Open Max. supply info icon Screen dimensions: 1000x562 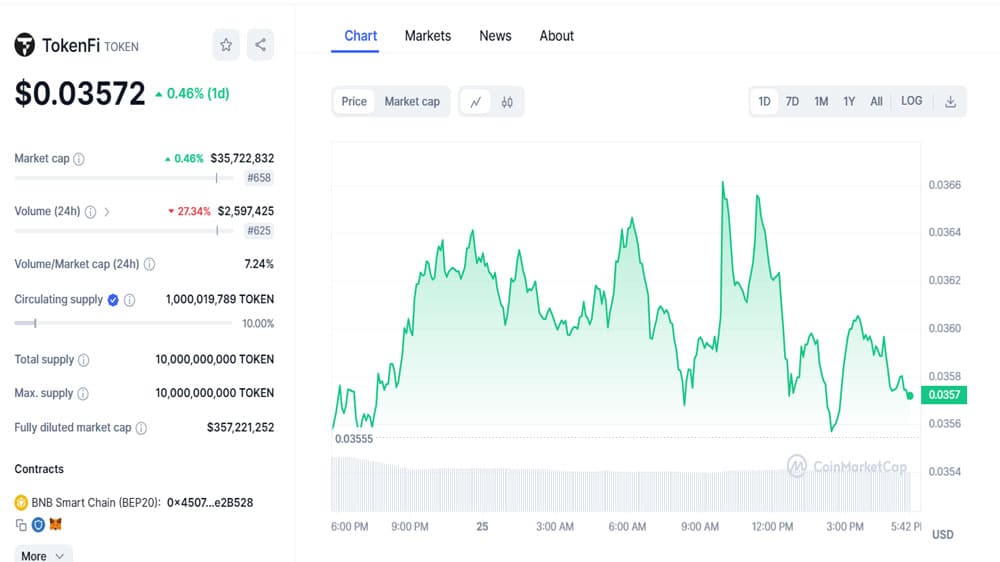click(83, 394)
